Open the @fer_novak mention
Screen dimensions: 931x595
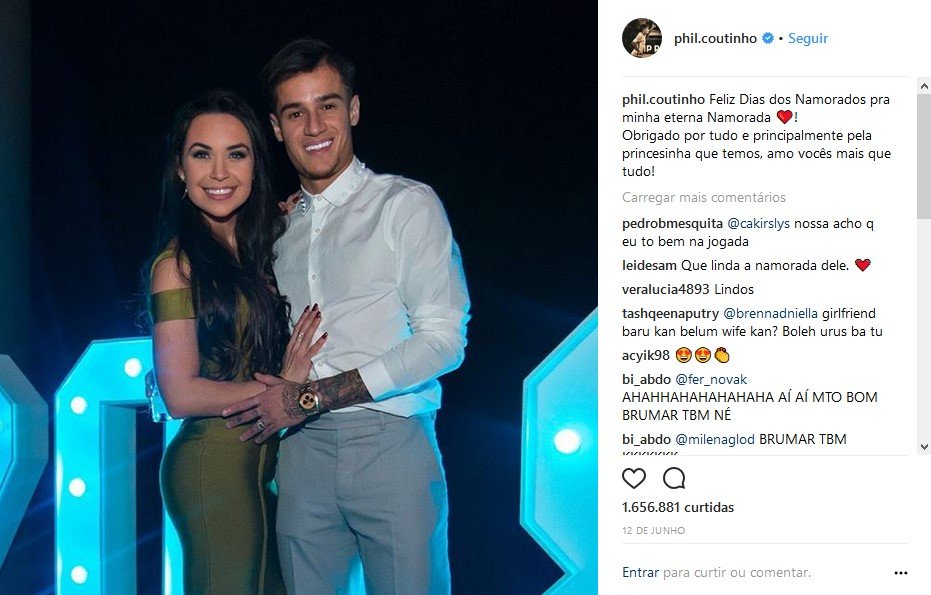click(x=711, y=379)
